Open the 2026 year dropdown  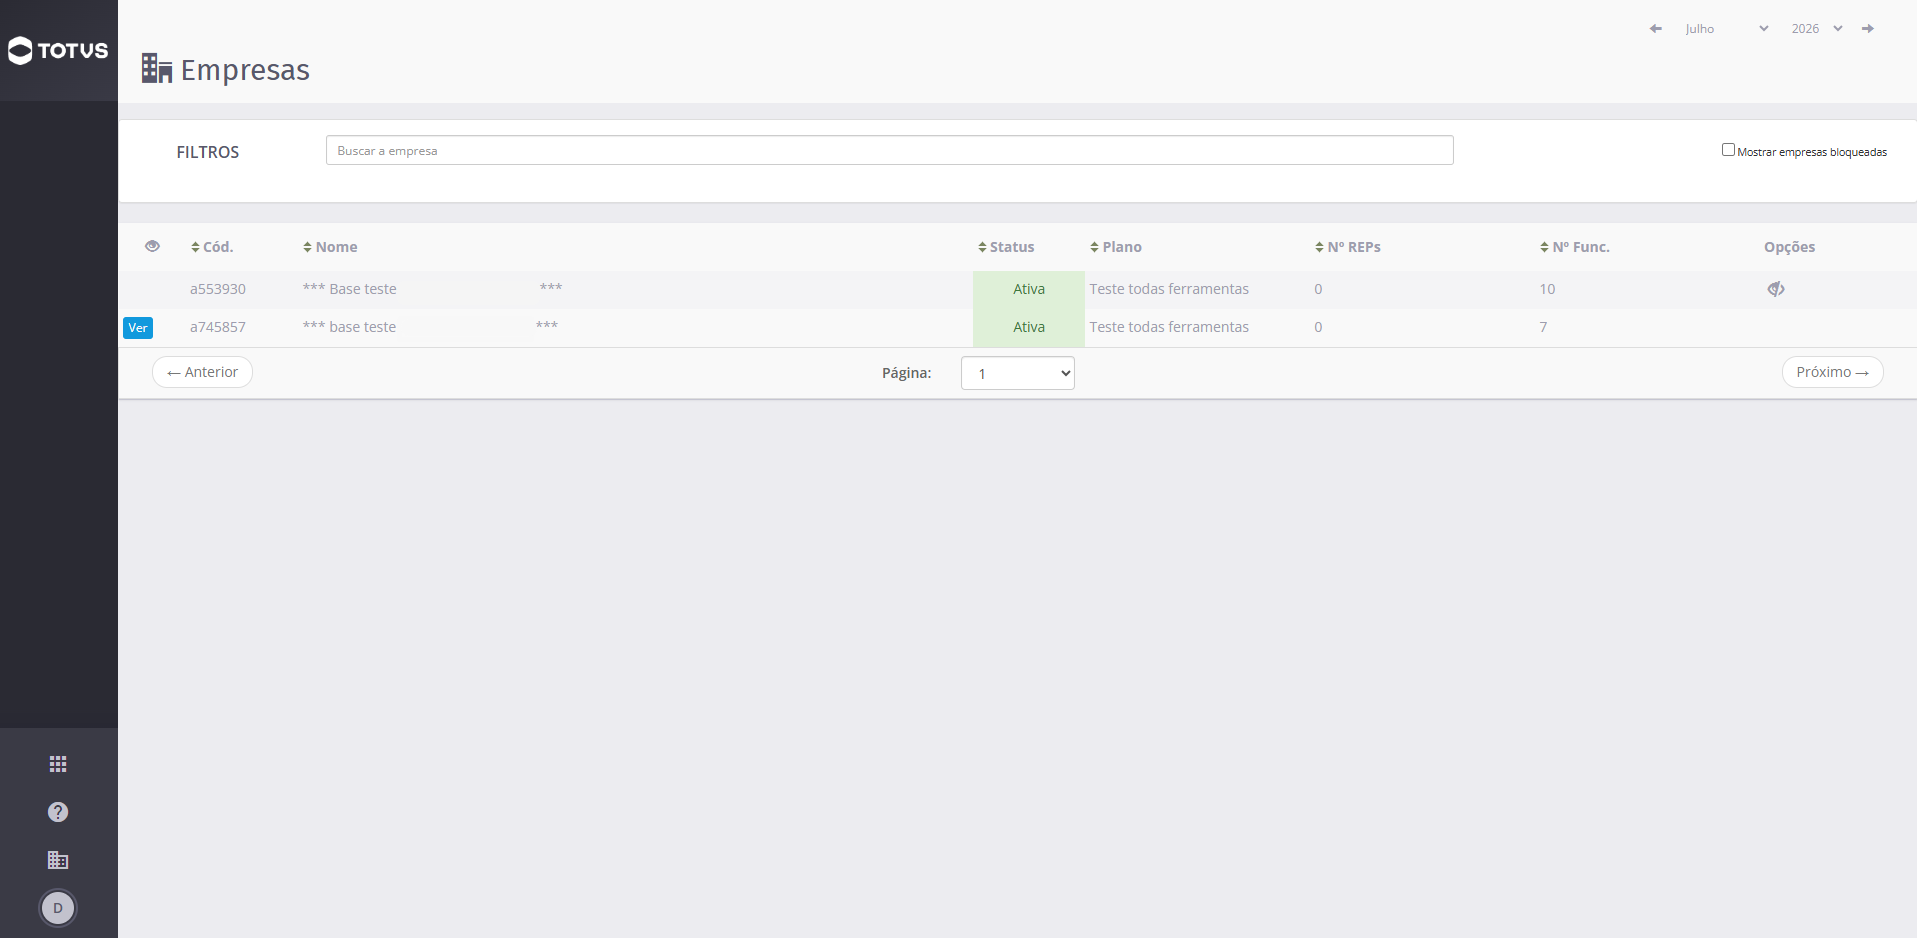pyautogui.click(x=1817, y=29)
